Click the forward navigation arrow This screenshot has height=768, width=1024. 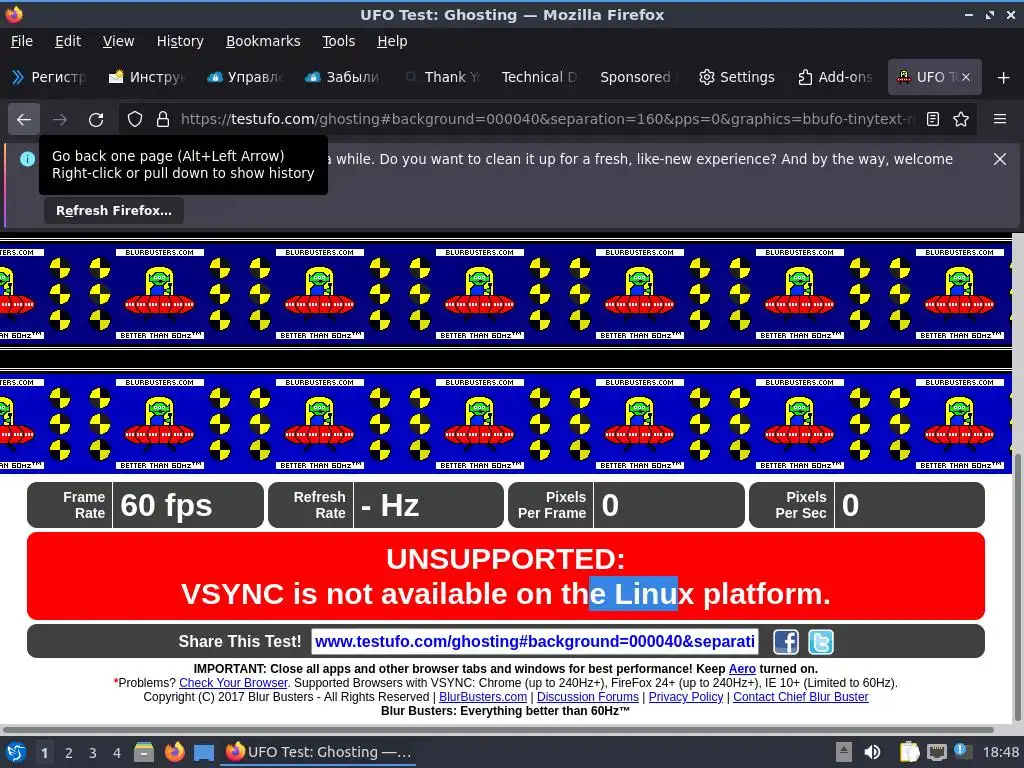tap(59, 120)
